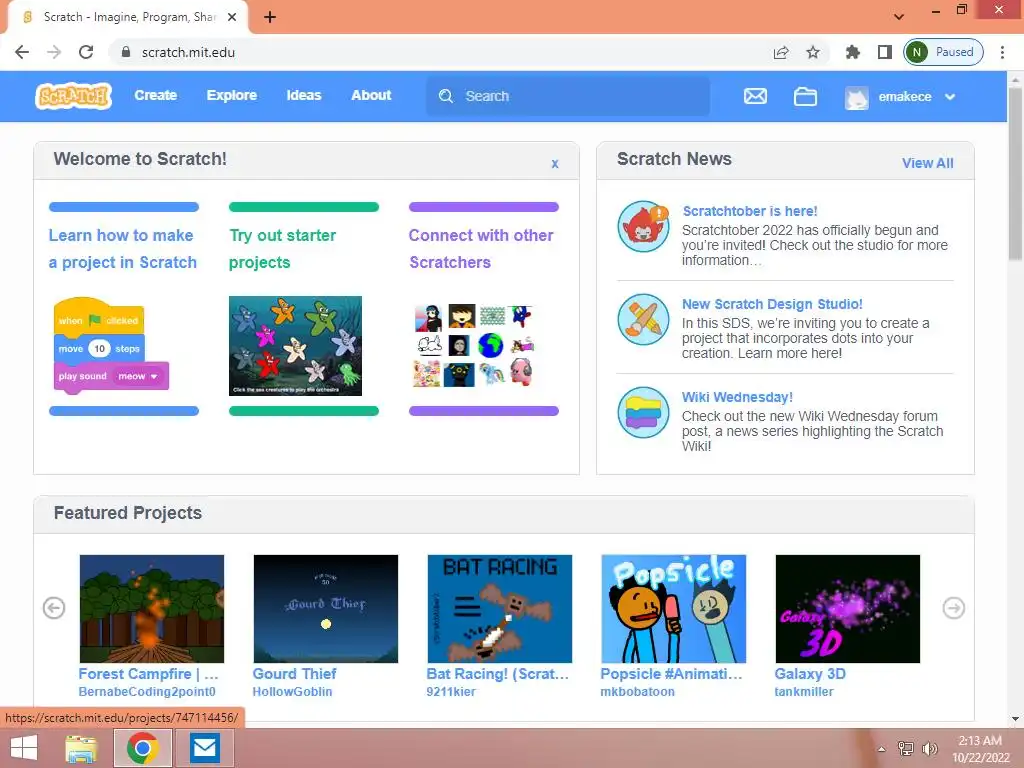Image resolution: width=1024 pixels, height=768 pixels.
Task: Open New Scratch Design Studio! headline
Action: click(x=772, y=304)
